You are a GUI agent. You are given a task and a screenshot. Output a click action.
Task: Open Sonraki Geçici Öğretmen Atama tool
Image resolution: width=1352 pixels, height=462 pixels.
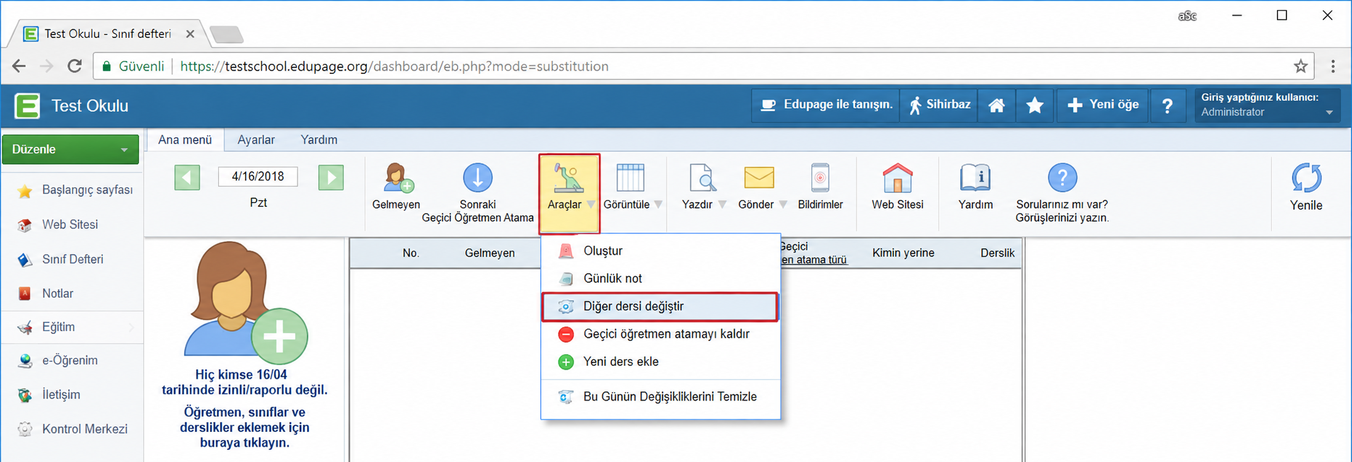point(477,178)
